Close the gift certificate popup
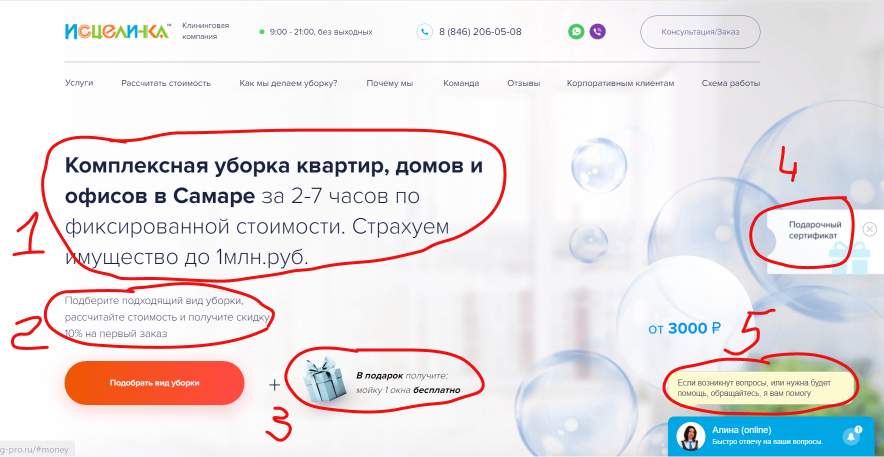Viewport: 884px width, 457px height. [x=870, y=229]
